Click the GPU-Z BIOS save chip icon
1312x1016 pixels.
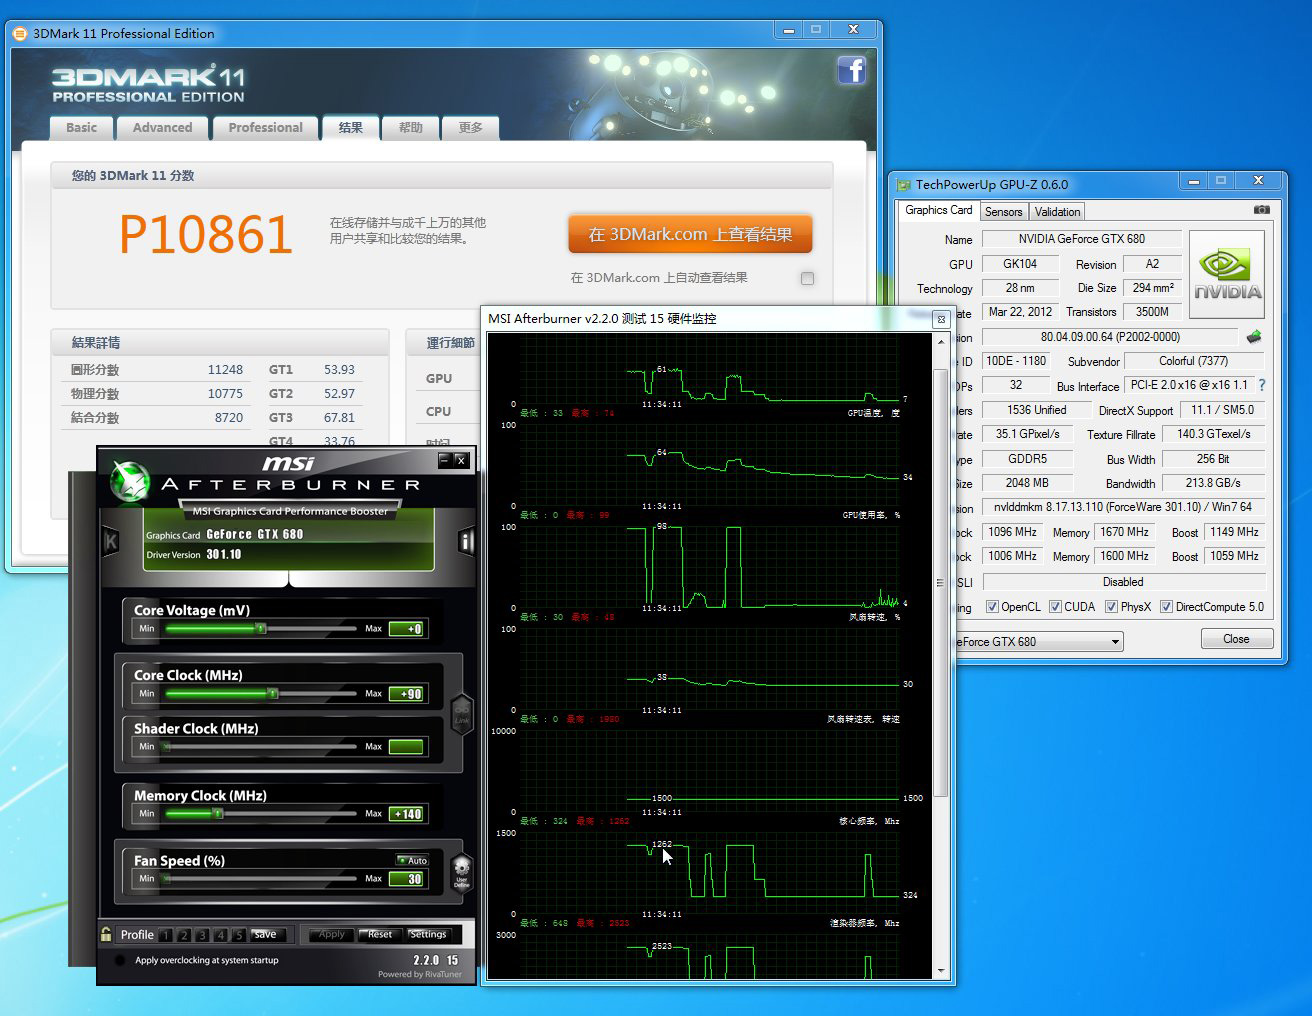[1254, 337]
